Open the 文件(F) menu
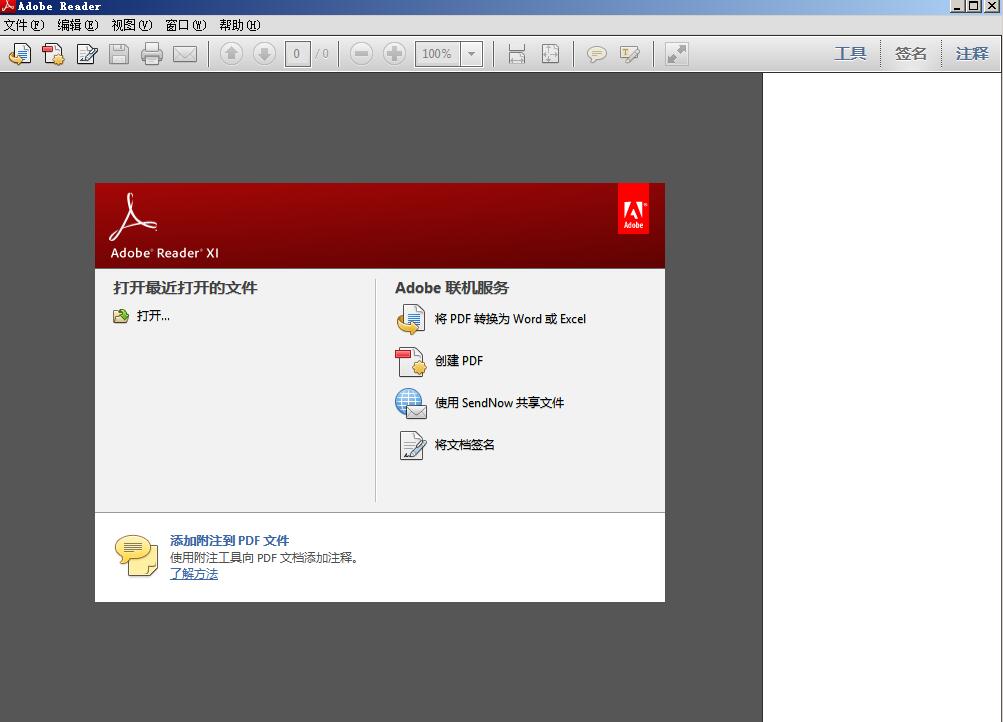This screenshot has width=1003, height=722. pyautogui.click(x=24, y=25)
